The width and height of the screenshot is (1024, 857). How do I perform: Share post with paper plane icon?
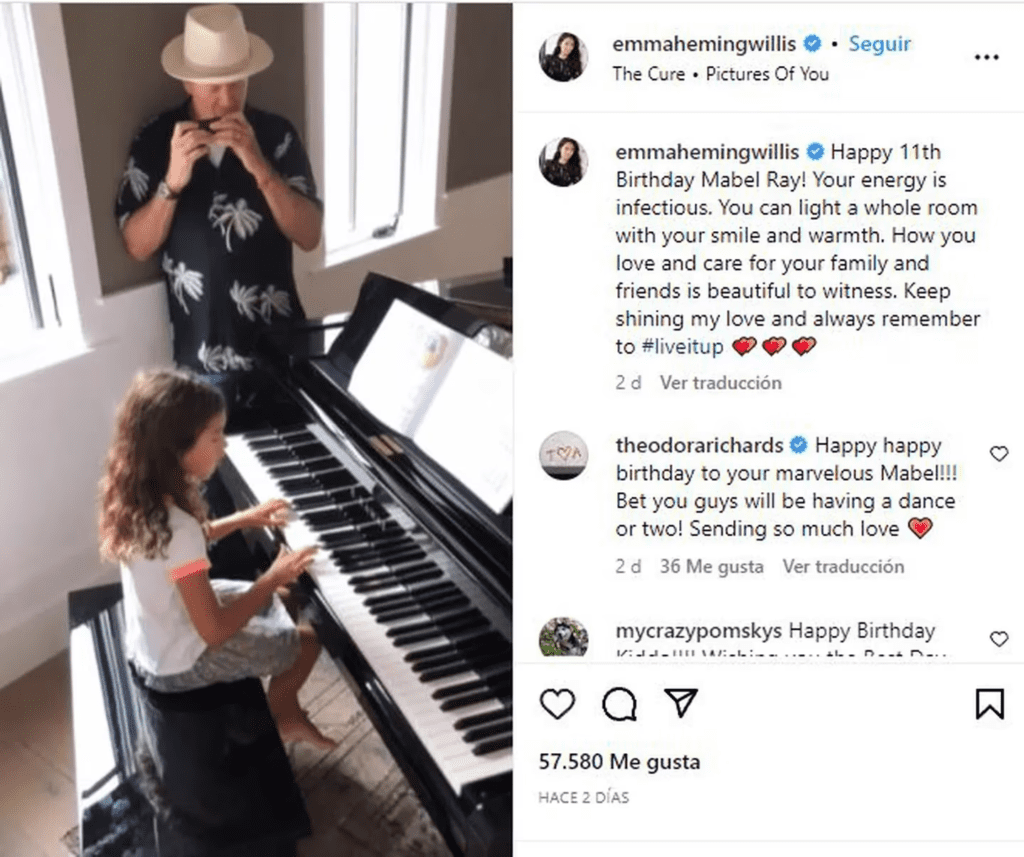coord(681,702)
